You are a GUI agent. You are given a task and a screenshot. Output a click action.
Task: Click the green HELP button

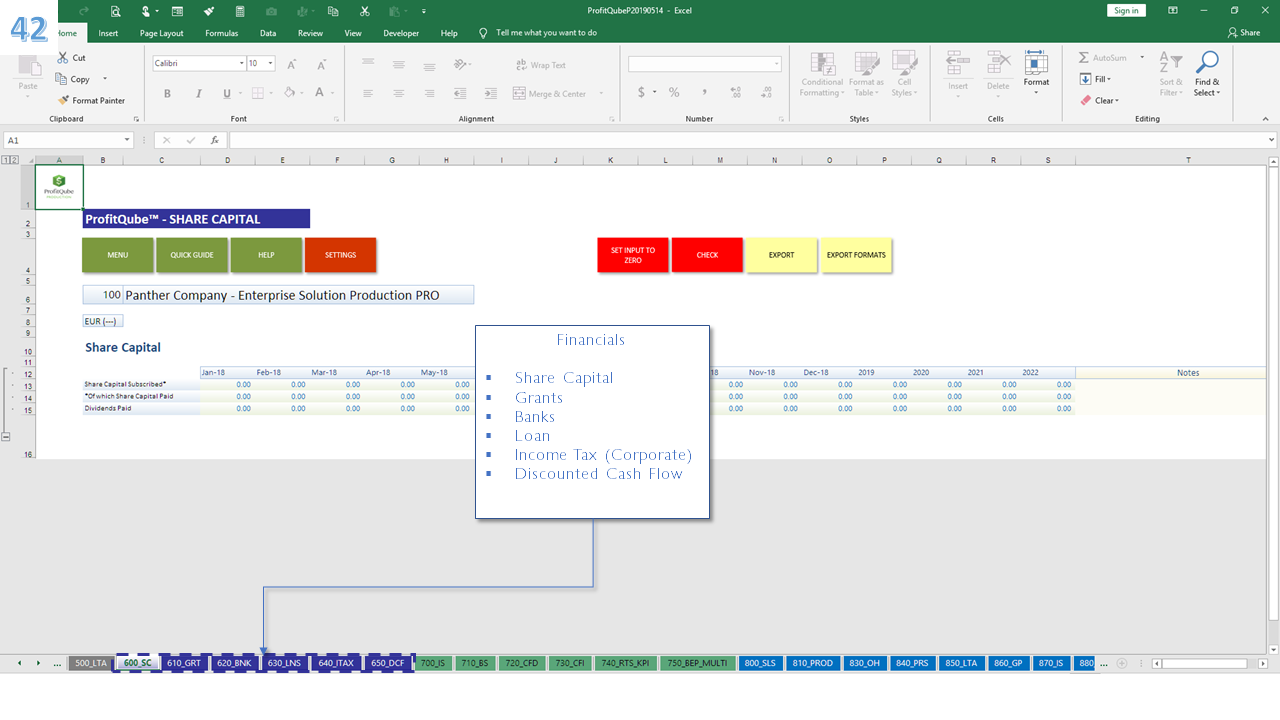click(266, 255)
